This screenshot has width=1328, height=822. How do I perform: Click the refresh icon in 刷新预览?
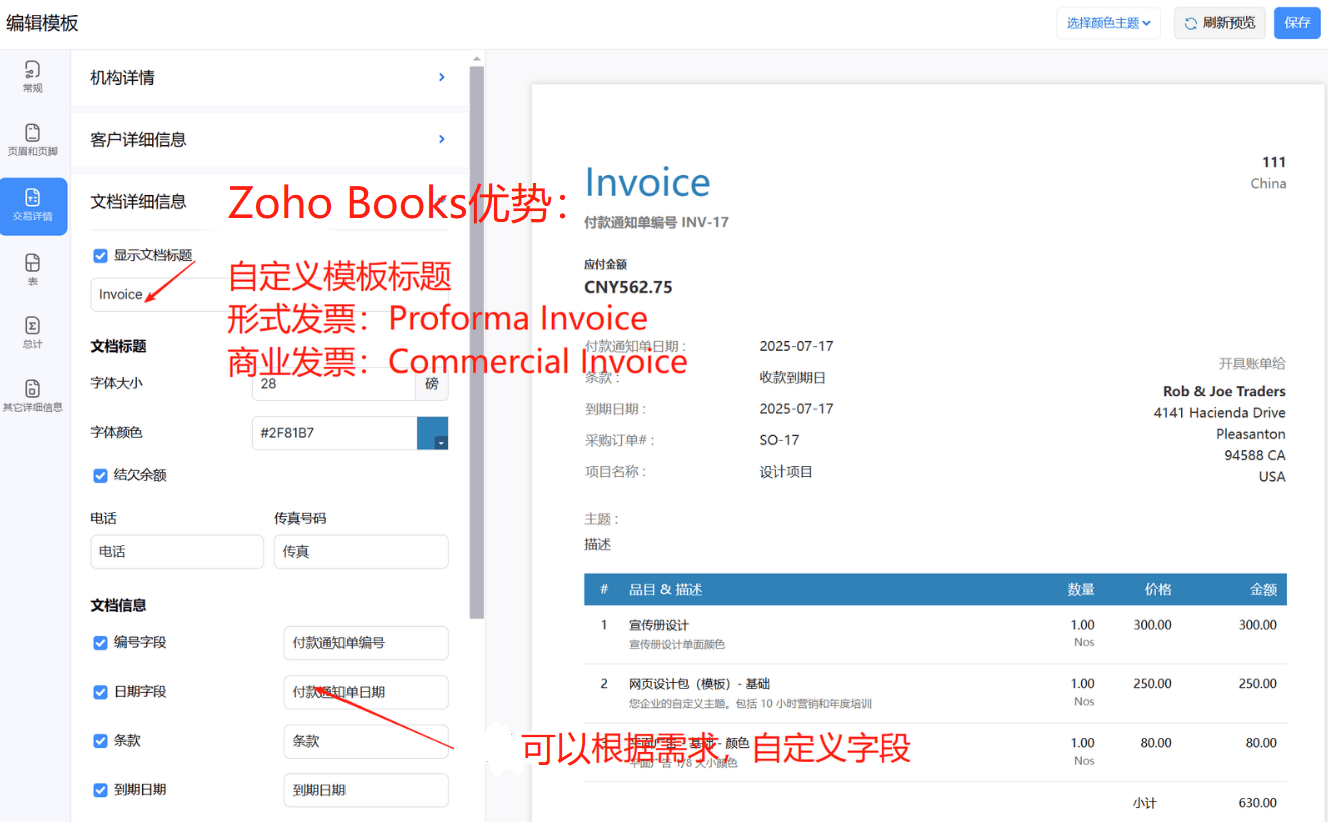click(1190, 23)
